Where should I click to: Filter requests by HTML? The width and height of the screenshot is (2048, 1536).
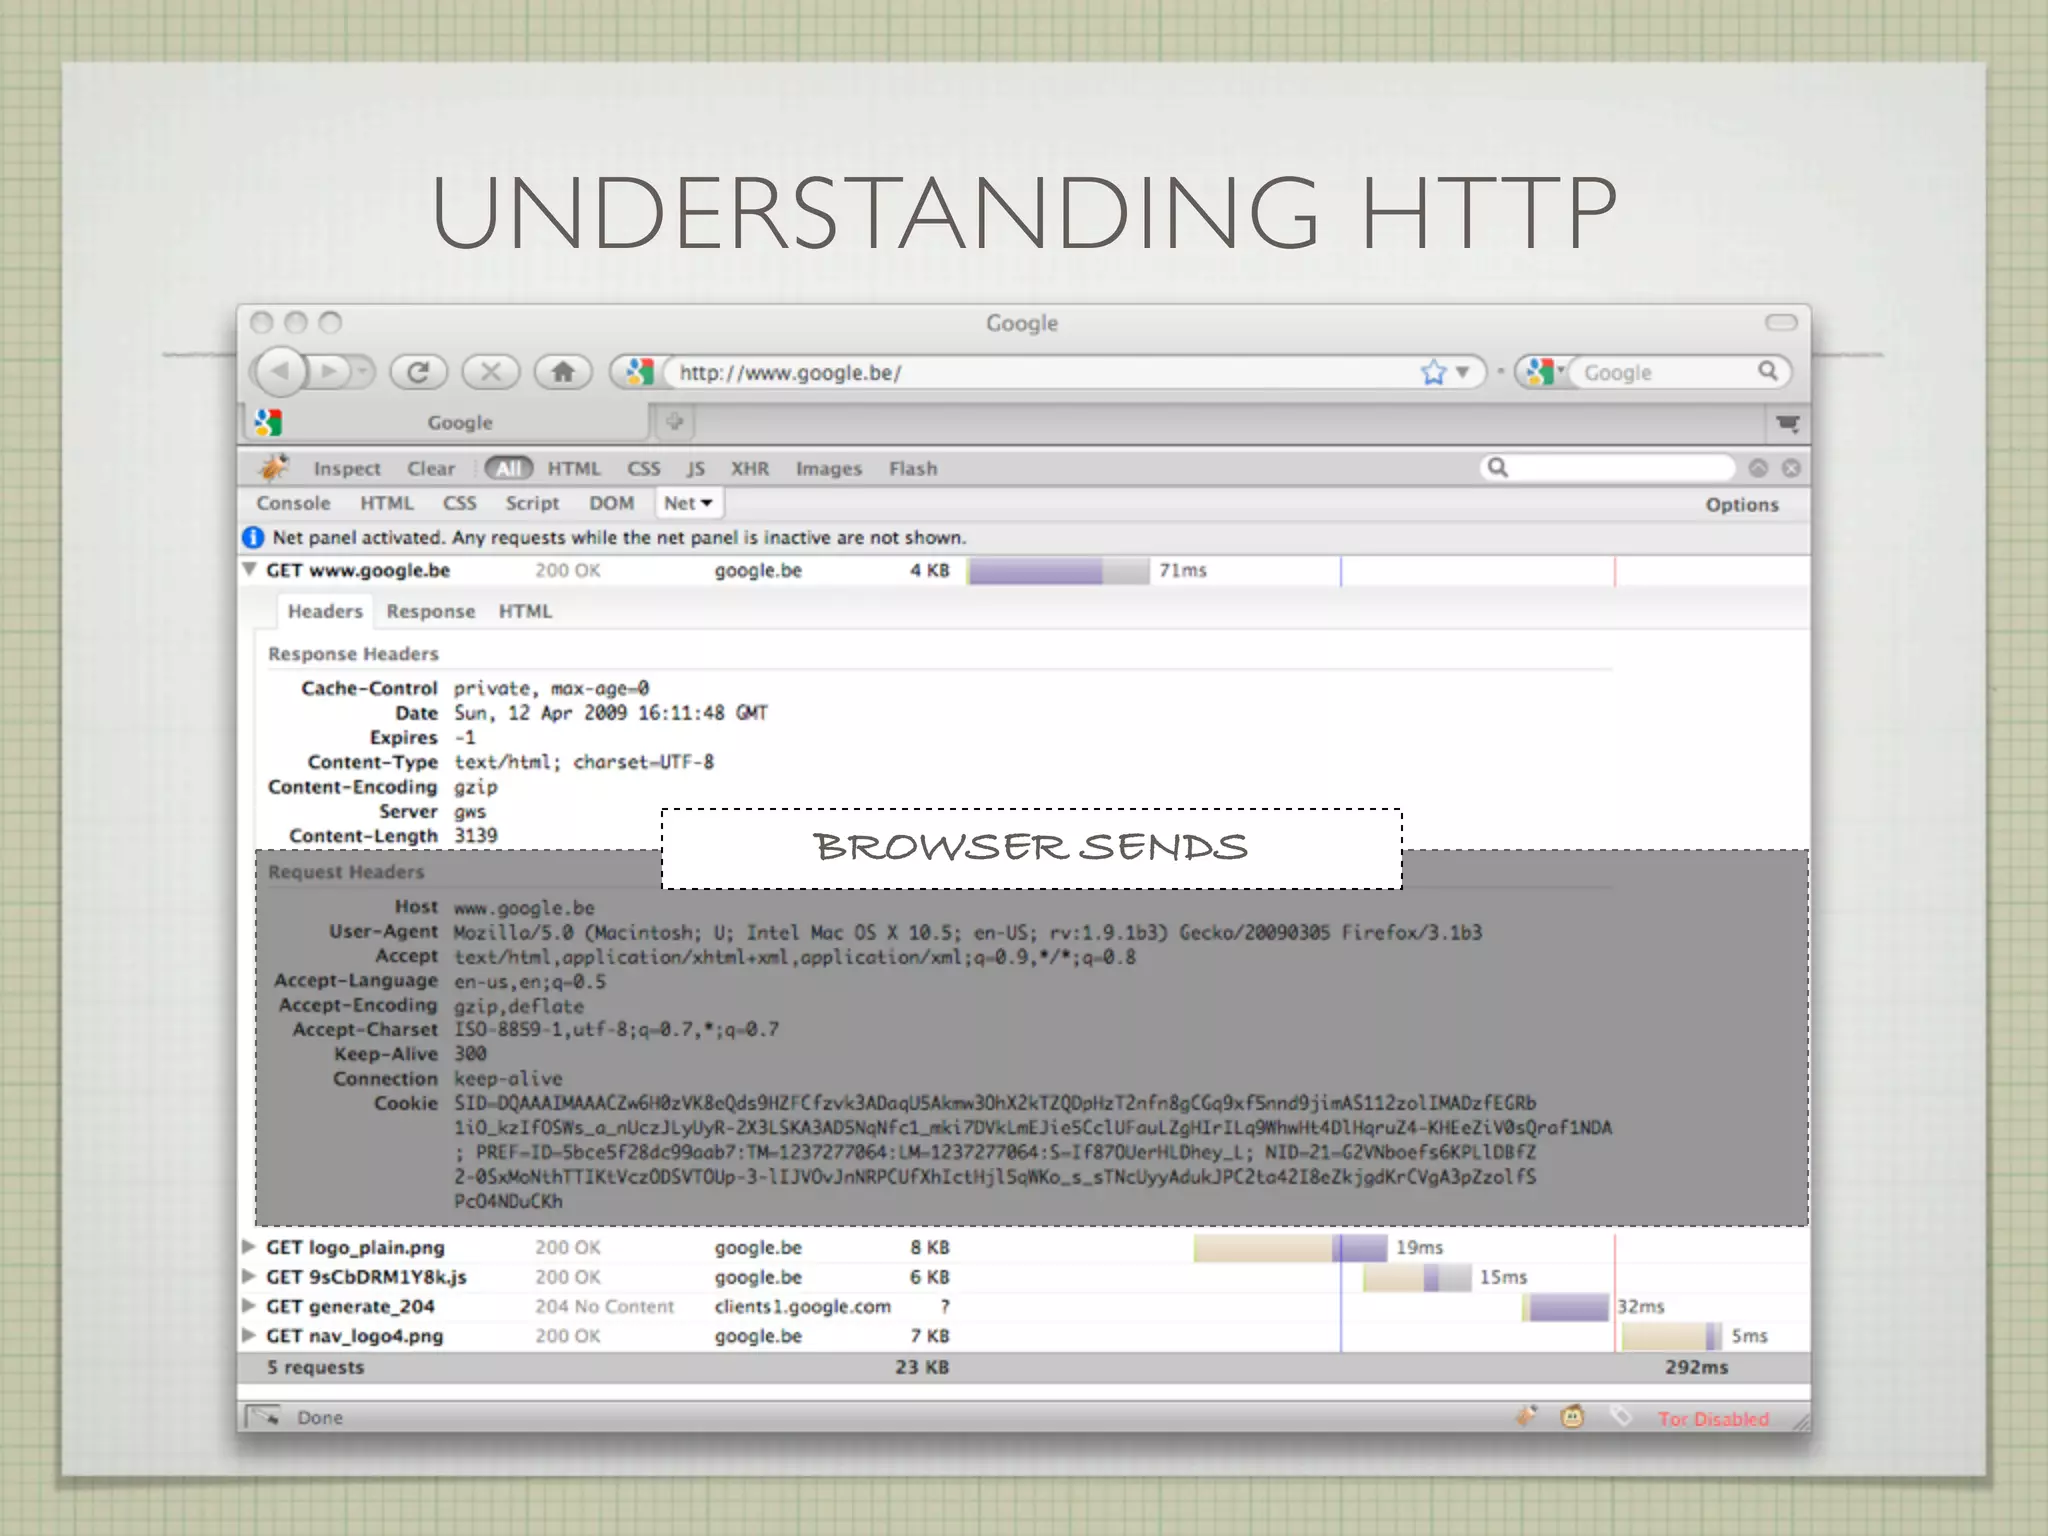(x=574, y=468)
